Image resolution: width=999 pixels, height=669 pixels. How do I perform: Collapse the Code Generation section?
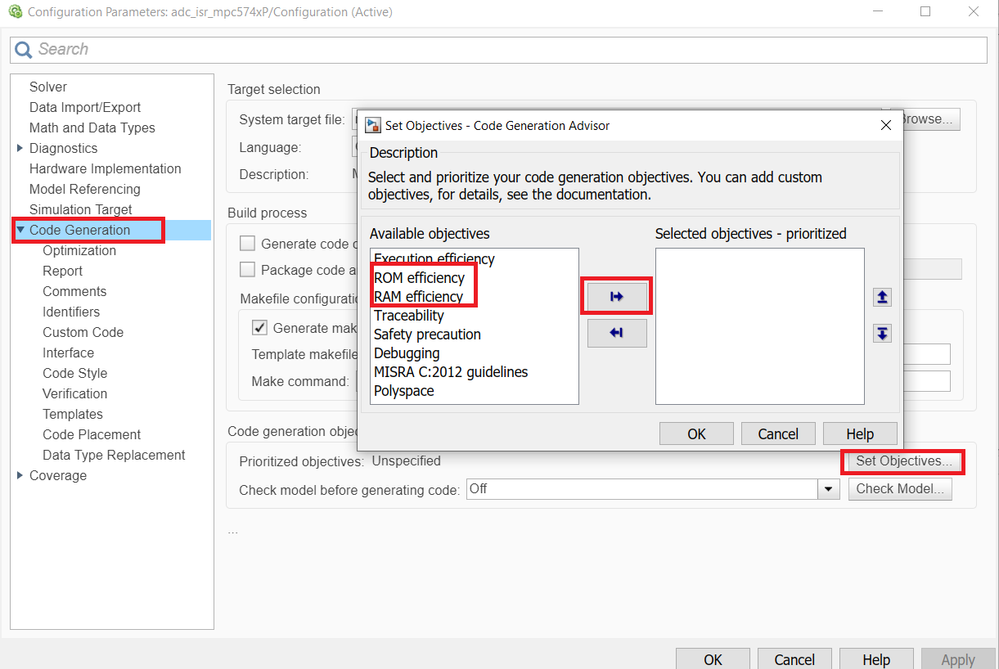[x=22, y=230]
